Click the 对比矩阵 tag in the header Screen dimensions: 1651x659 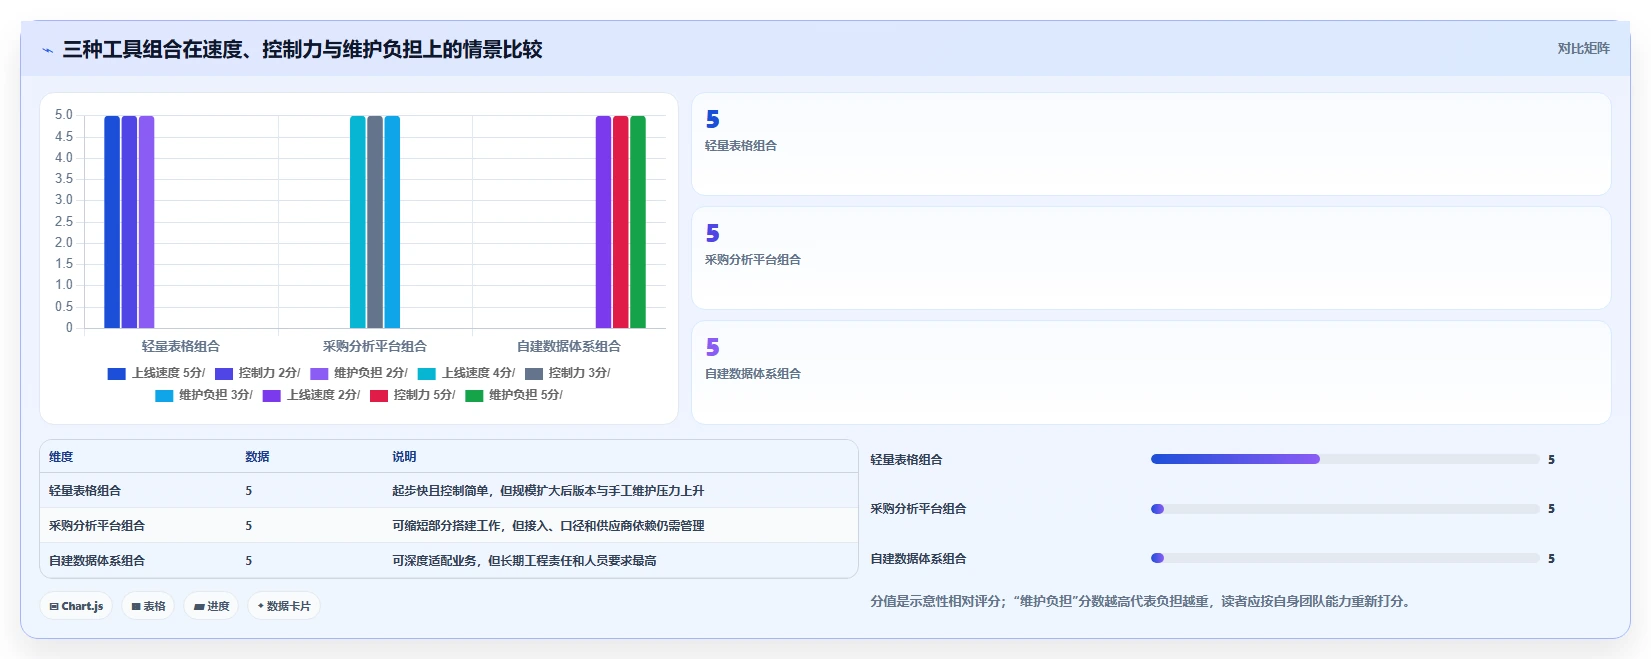1583,49
